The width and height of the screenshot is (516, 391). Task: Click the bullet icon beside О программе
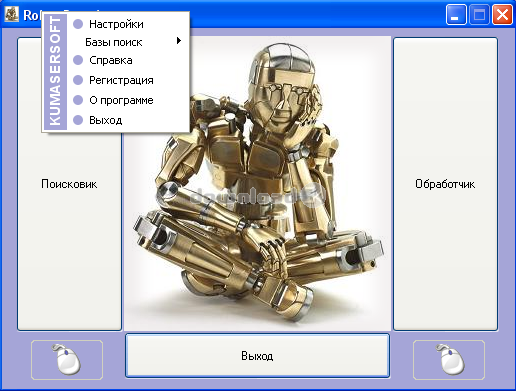pos(78,100)
